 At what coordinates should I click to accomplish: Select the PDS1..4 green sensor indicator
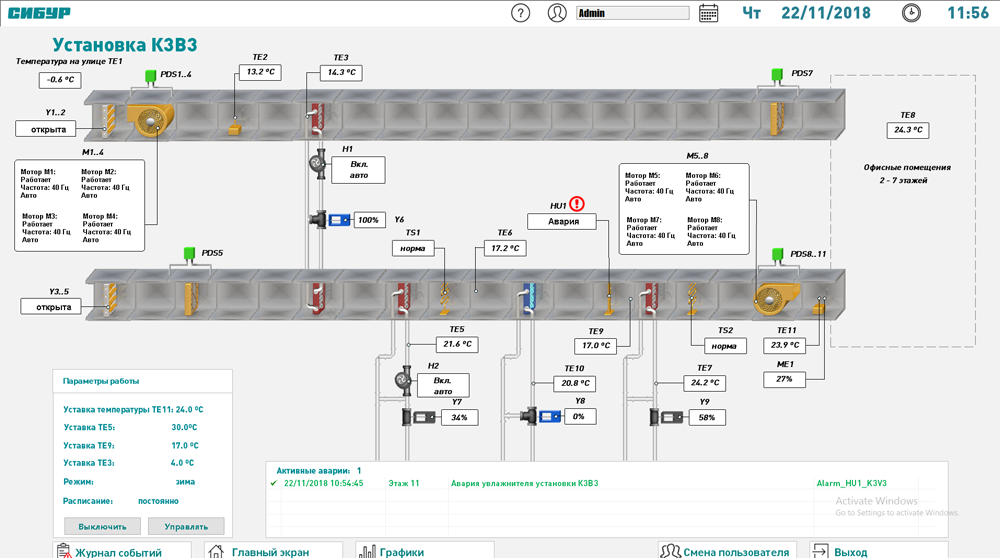pyautogui.click(x=151, y=76)
